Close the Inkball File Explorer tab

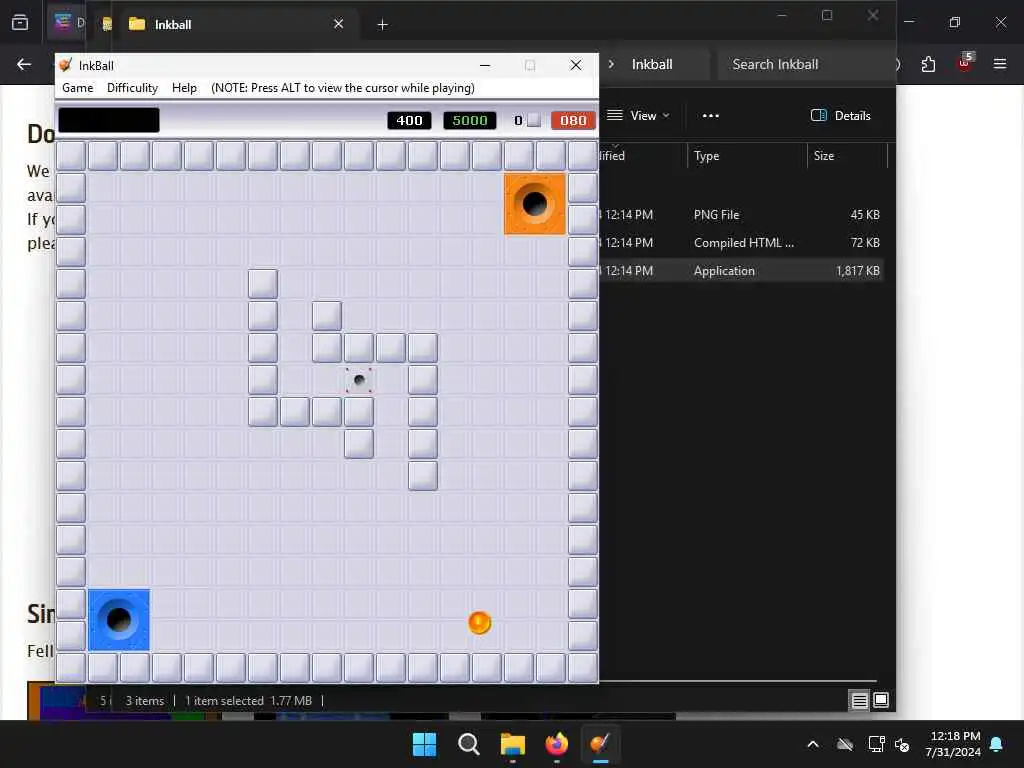[338, 24]
